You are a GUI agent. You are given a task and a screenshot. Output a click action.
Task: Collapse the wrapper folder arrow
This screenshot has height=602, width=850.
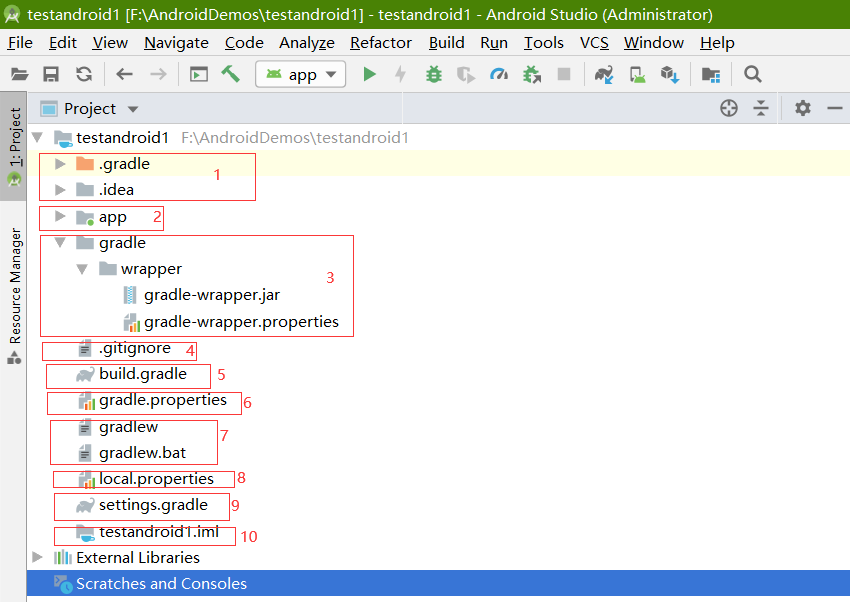pos(82,269)
